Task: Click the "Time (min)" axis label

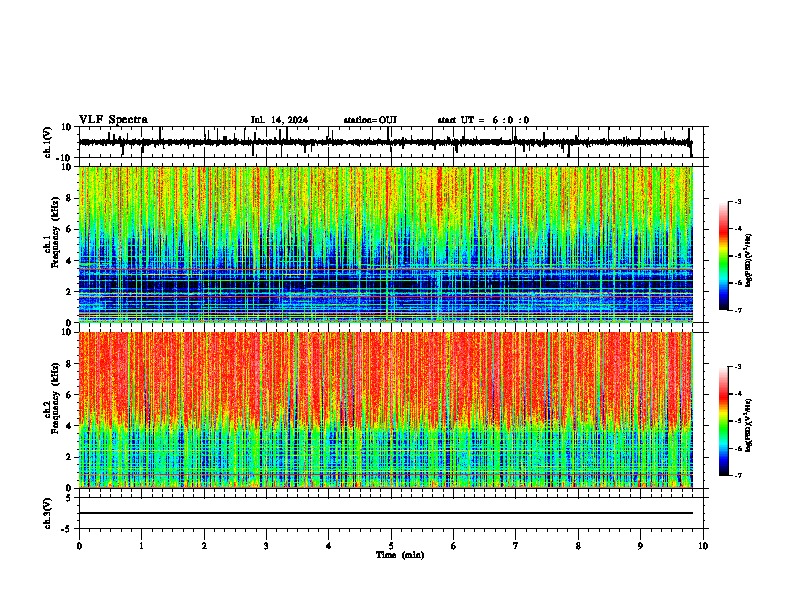Action: click(400, 555)
